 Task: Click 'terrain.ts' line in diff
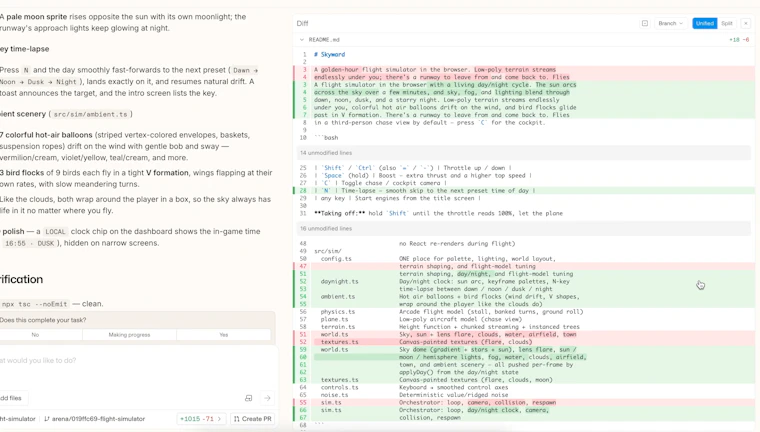point(337,327)
